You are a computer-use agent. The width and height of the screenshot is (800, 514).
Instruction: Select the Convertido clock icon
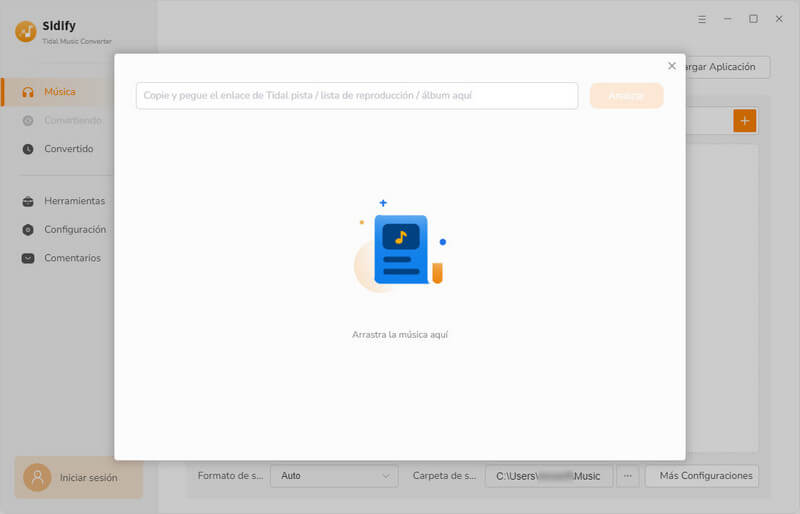[28, 149]
